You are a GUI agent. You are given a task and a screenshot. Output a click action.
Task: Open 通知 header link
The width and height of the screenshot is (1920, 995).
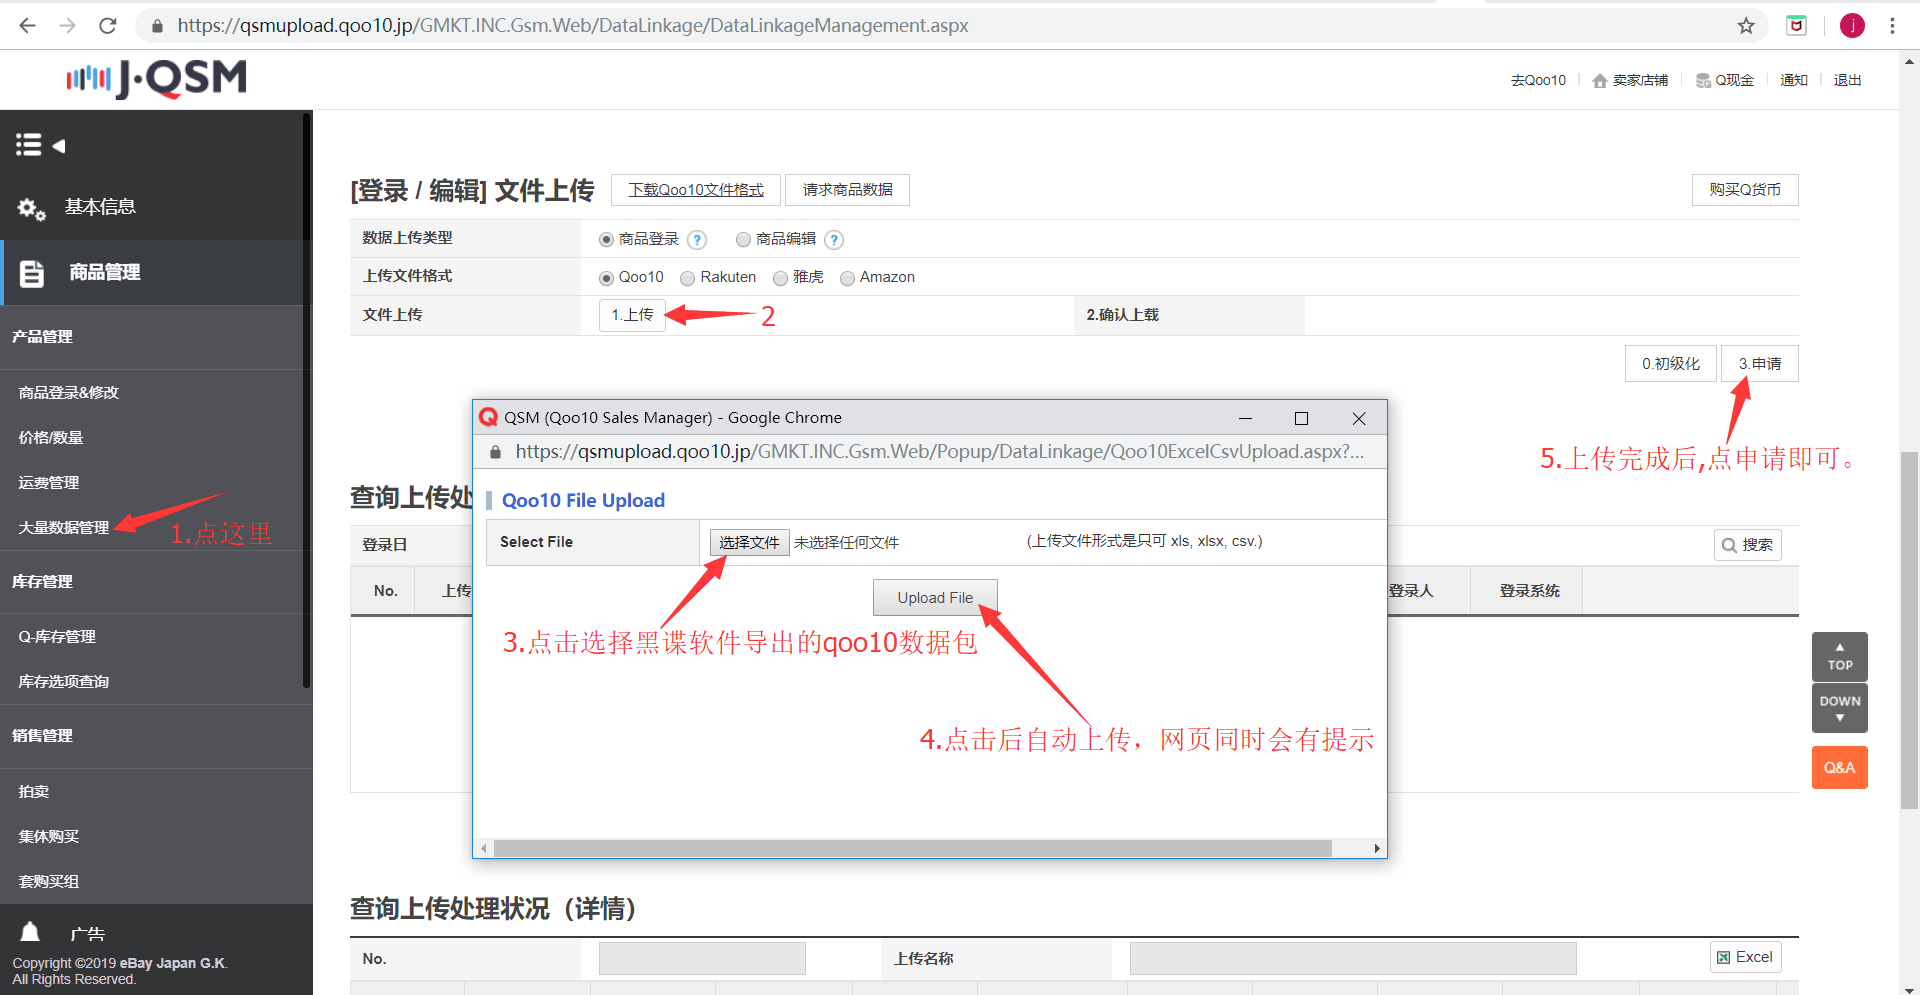1794,80
